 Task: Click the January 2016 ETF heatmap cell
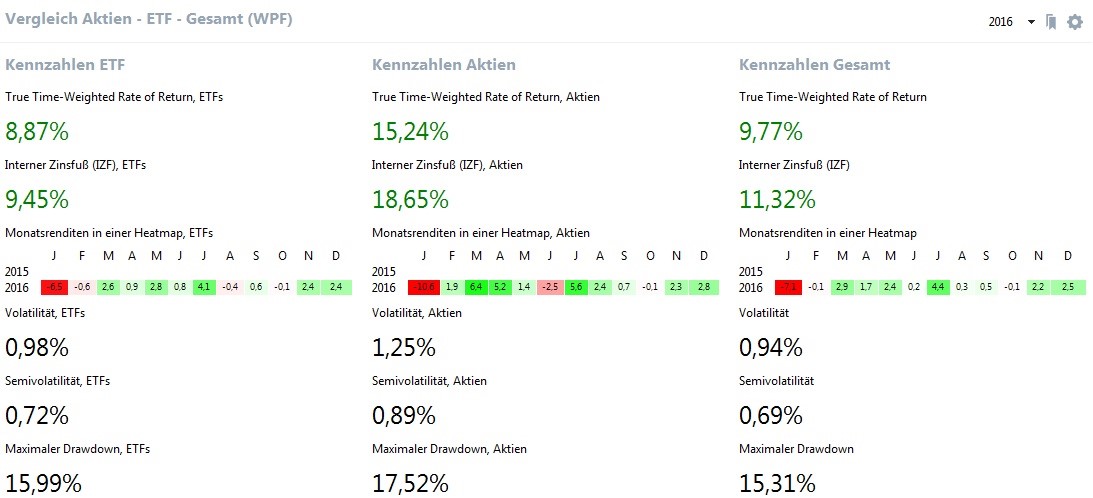pyautogui.click(x=54, y=288)
